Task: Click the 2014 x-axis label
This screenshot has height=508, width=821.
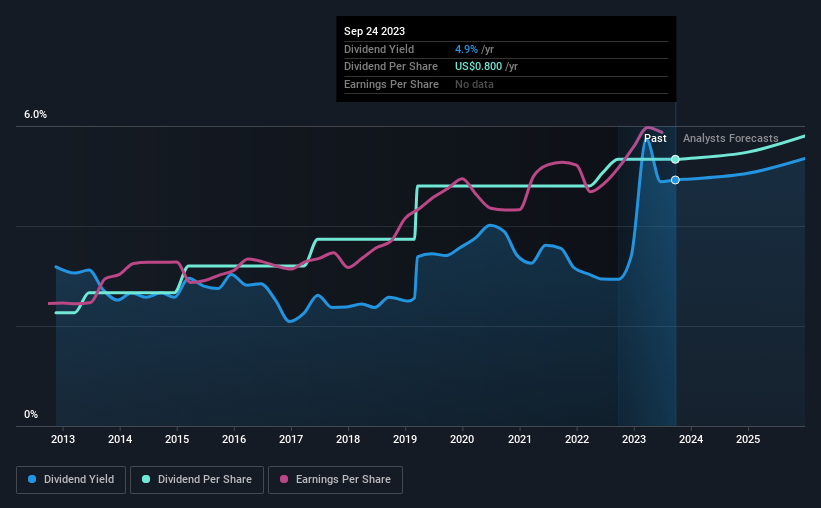Action: pos(120,439)
